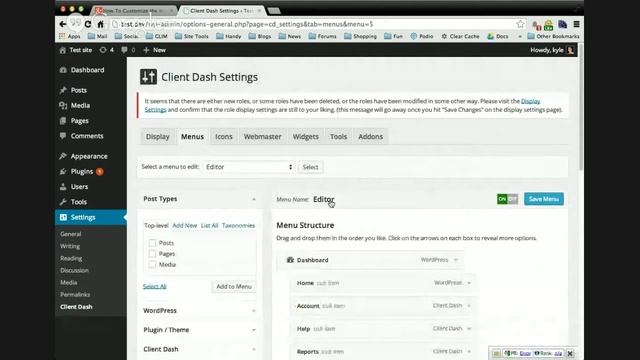Viewport: 640px width, 360px height.
Task: Switch to the Icons tab
Action: 224,137
